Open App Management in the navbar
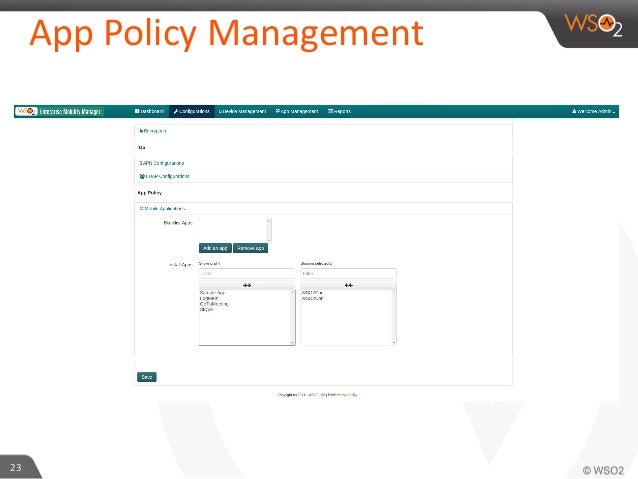 (x=297, y=111)
